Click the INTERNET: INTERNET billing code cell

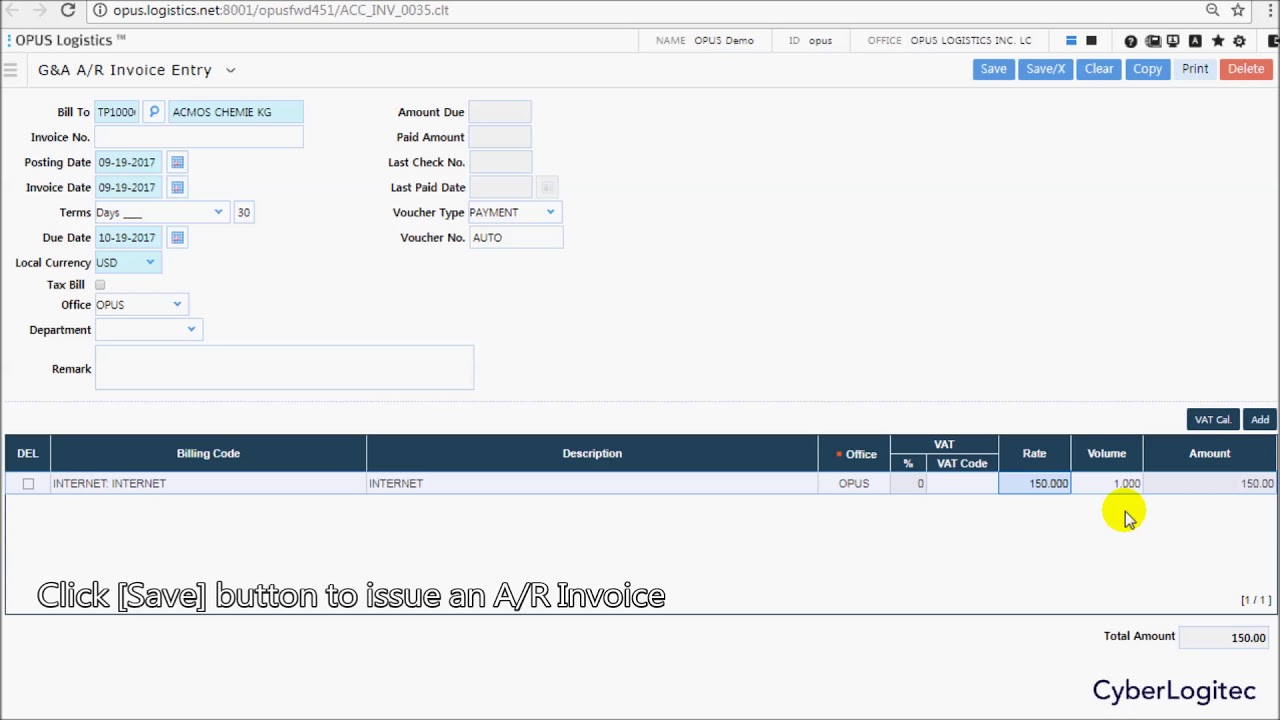(208, 484)
